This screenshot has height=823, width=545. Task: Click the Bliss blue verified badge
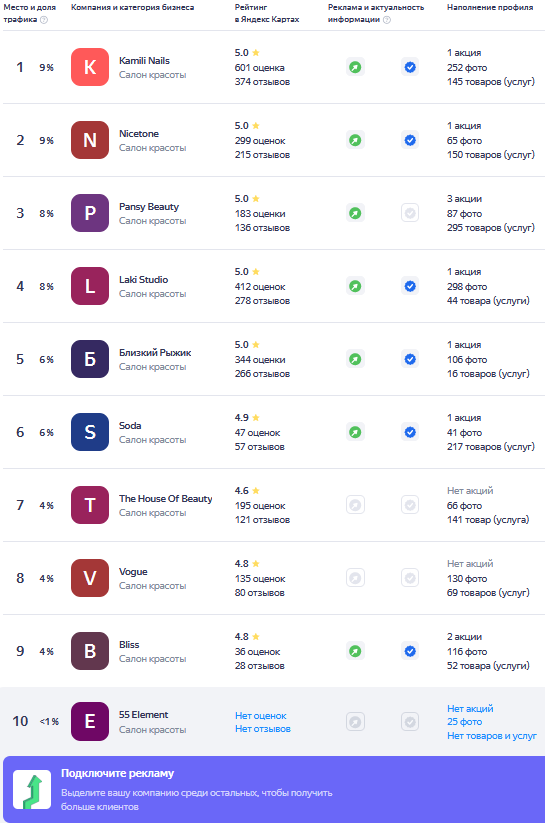point(410,651)
